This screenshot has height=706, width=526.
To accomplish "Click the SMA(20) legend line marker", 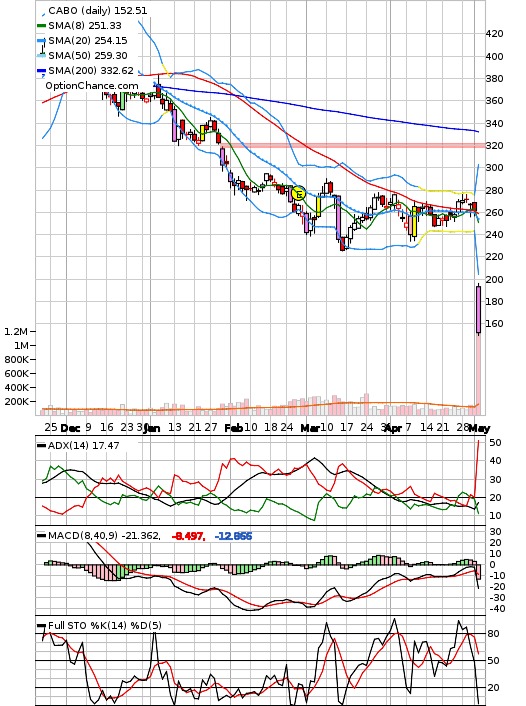I will [x=41, y=41].
